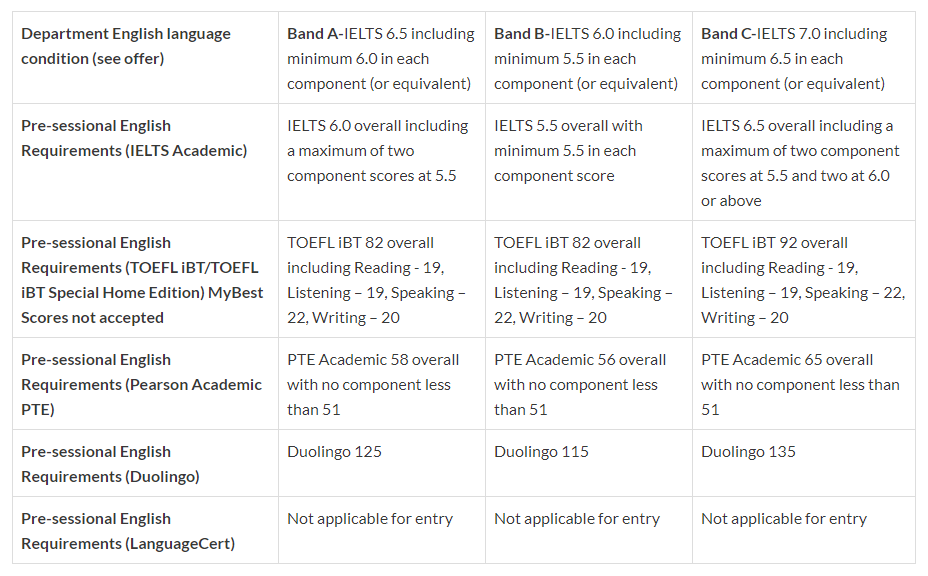Click the PTE Academic 65 overall cell
928x576 pixels.
tap(800, 384)
